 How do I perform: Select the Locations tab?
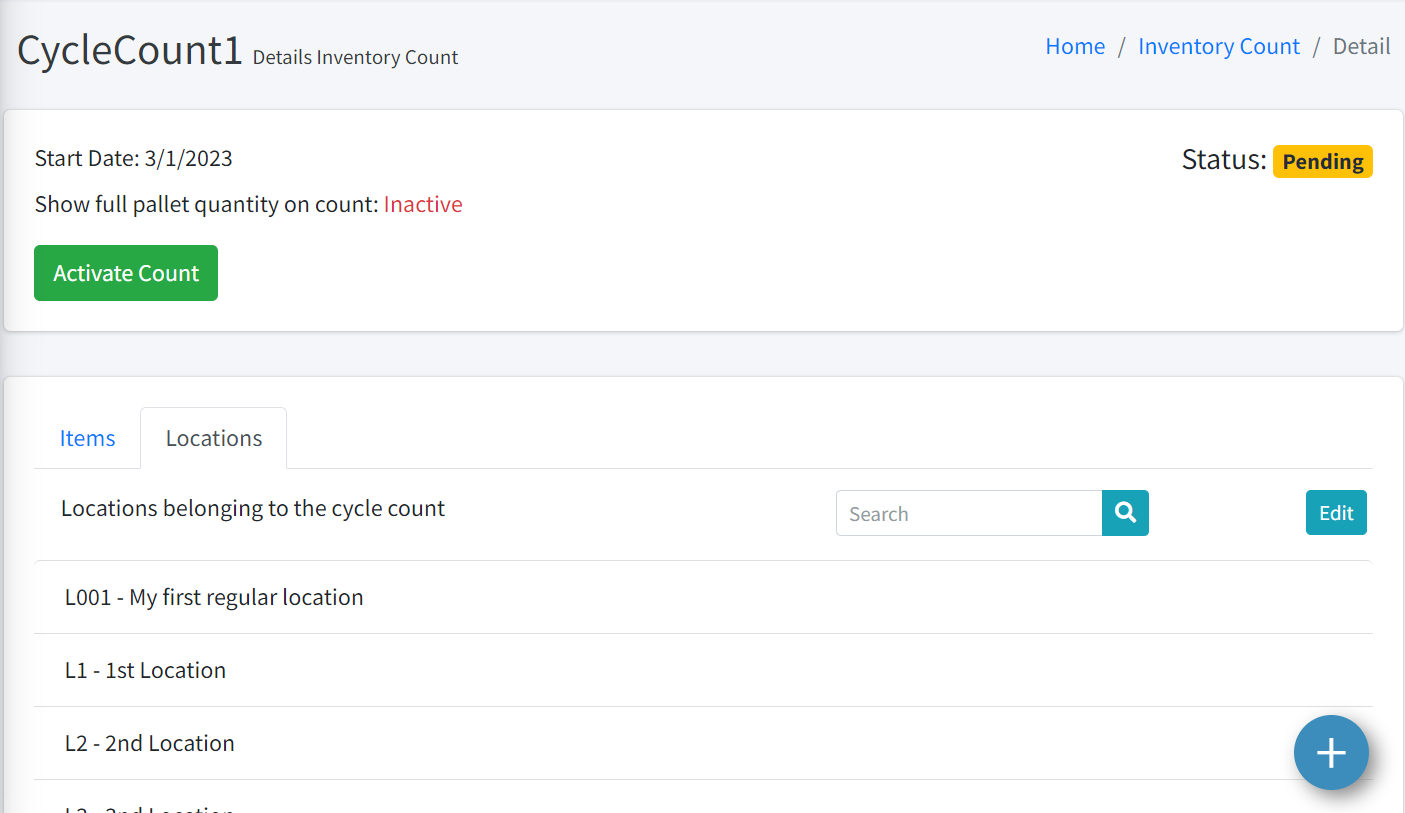point(214,438)
